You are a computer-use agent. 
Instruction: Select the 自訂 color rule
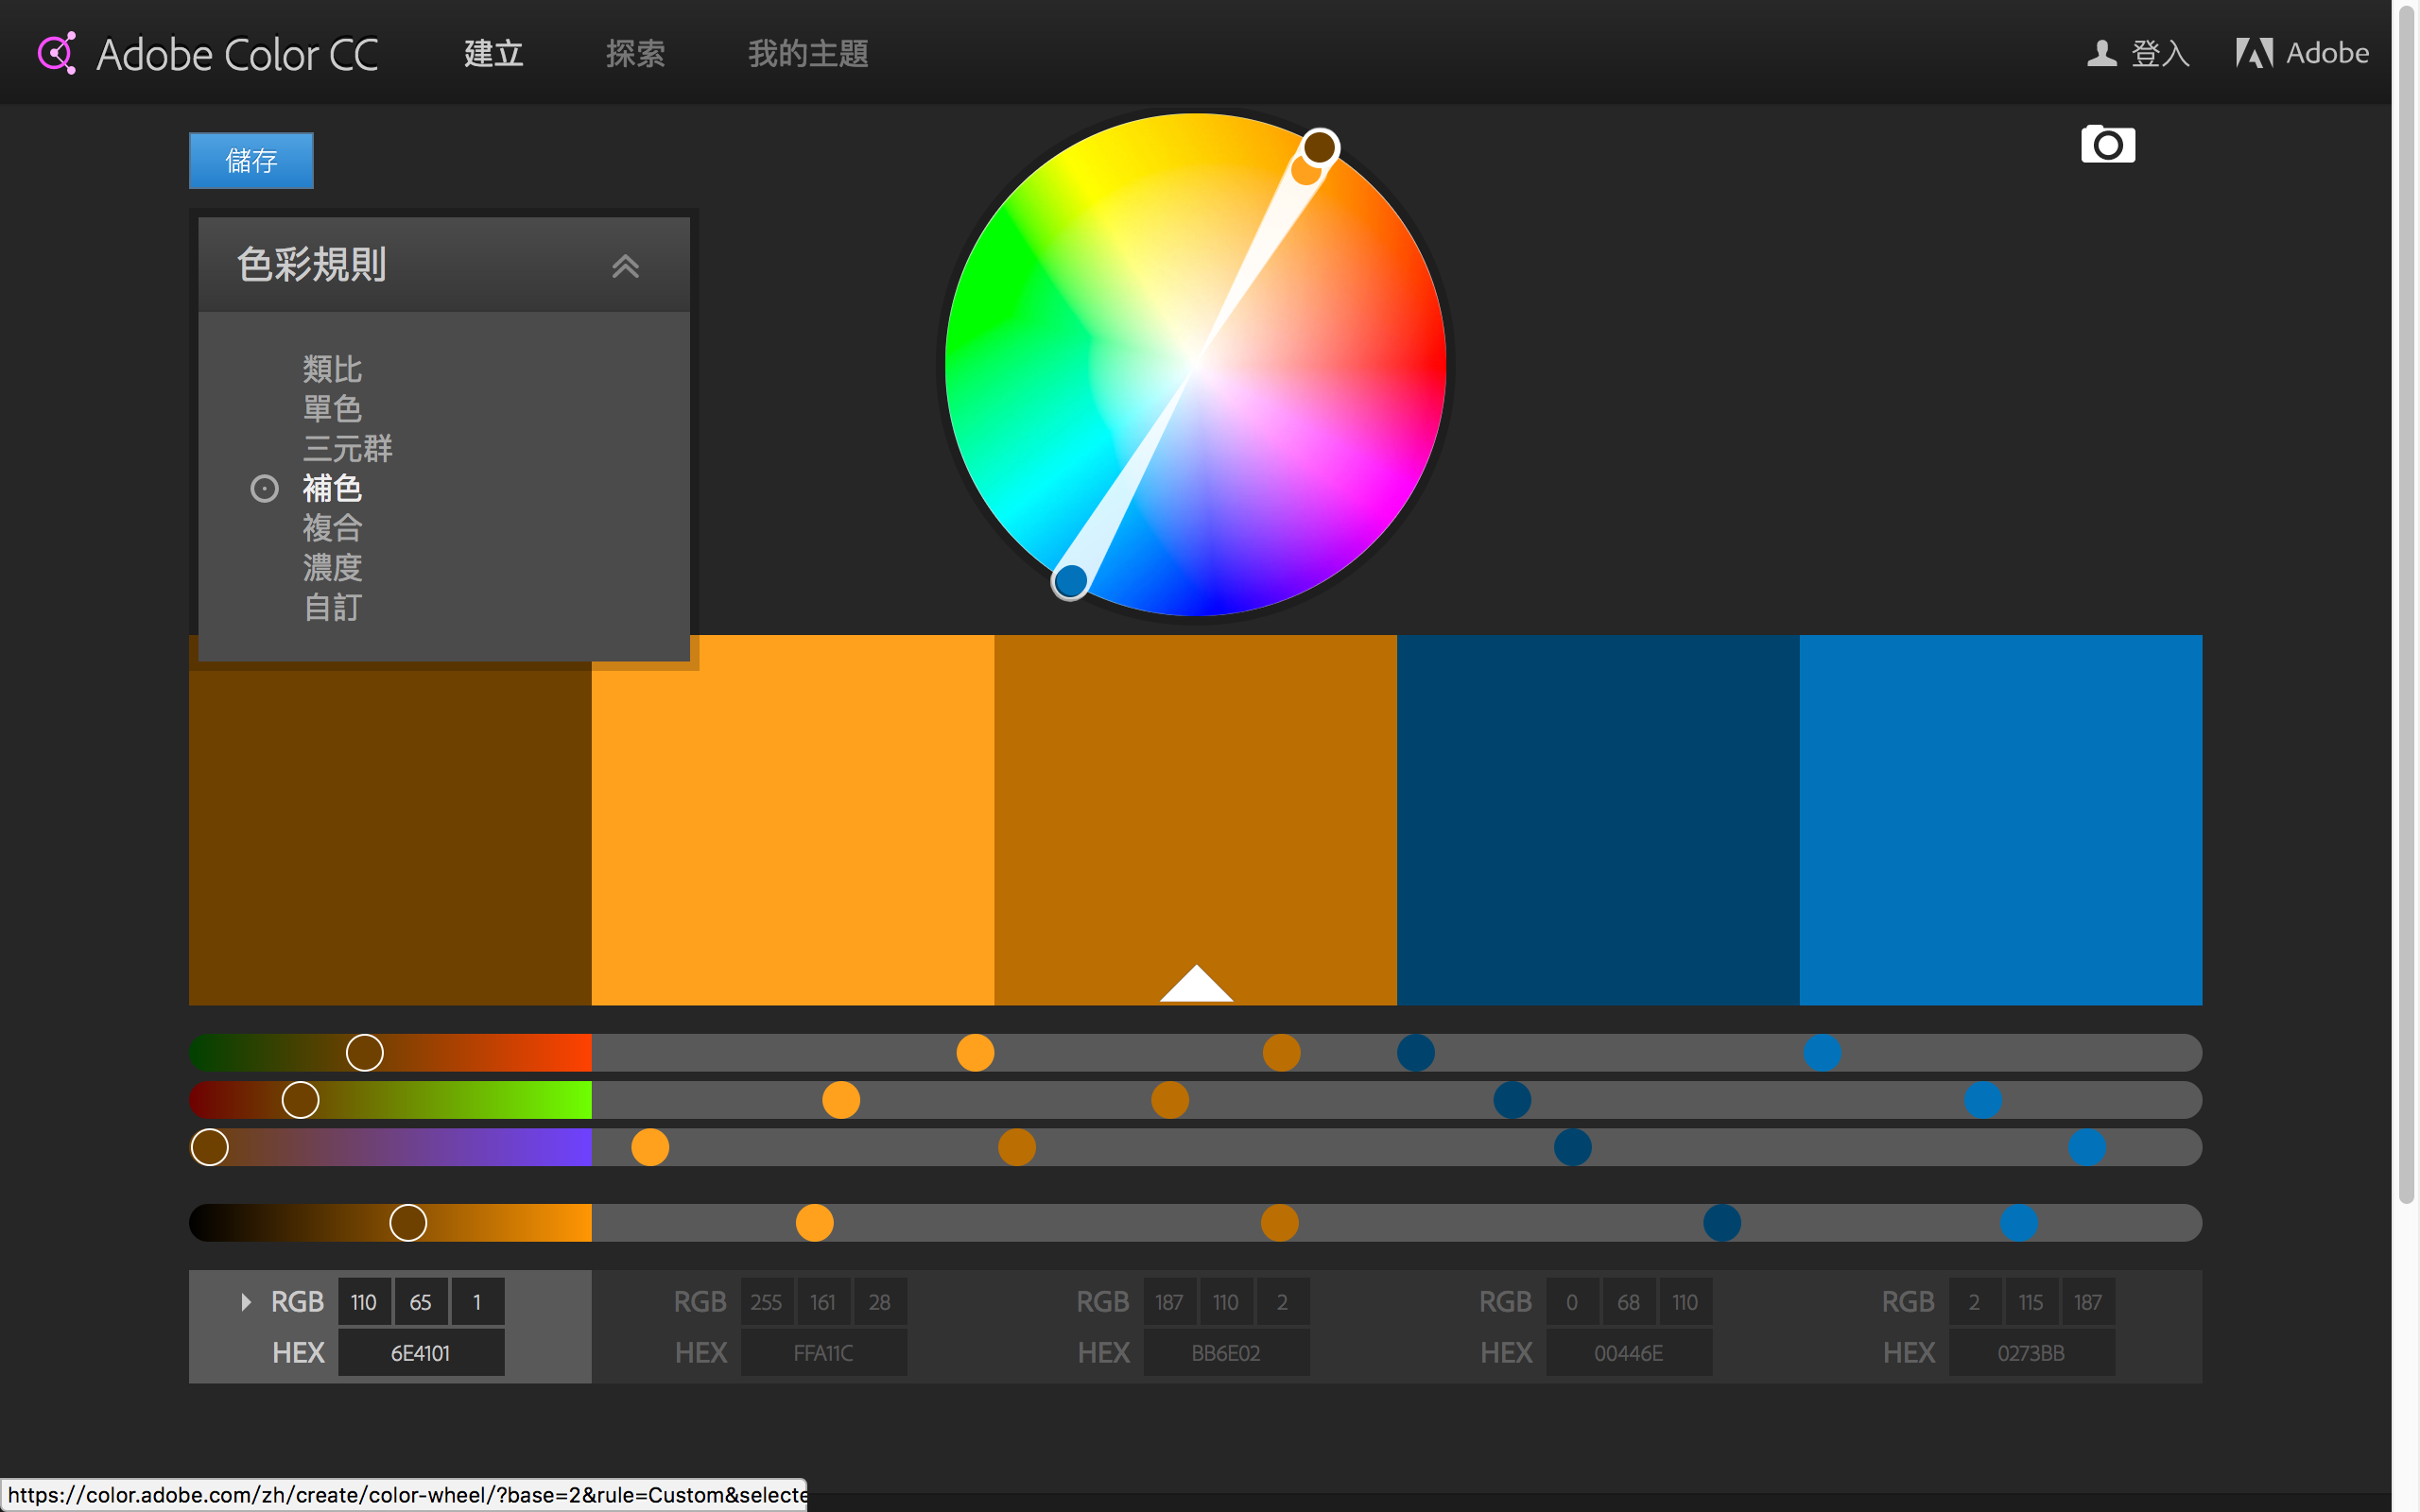332,607
